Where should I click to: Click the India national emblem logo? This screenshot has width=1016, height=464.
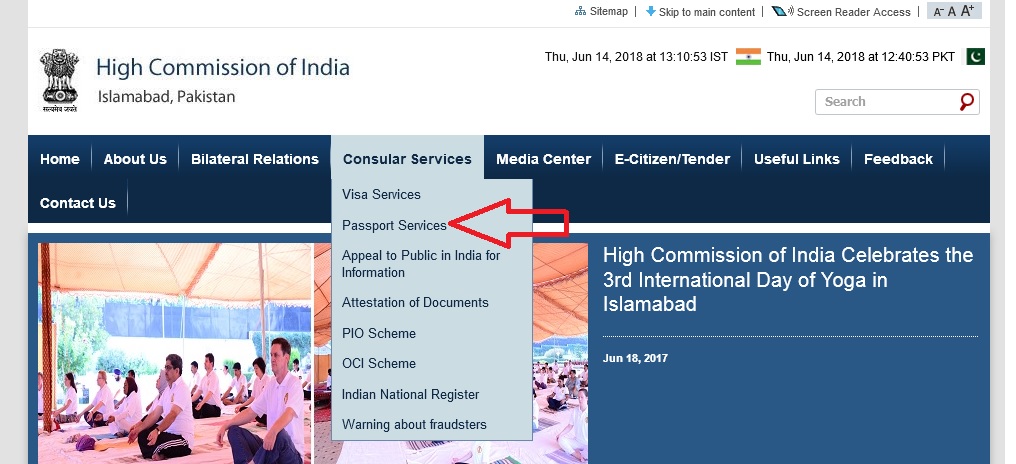(58, 82)
